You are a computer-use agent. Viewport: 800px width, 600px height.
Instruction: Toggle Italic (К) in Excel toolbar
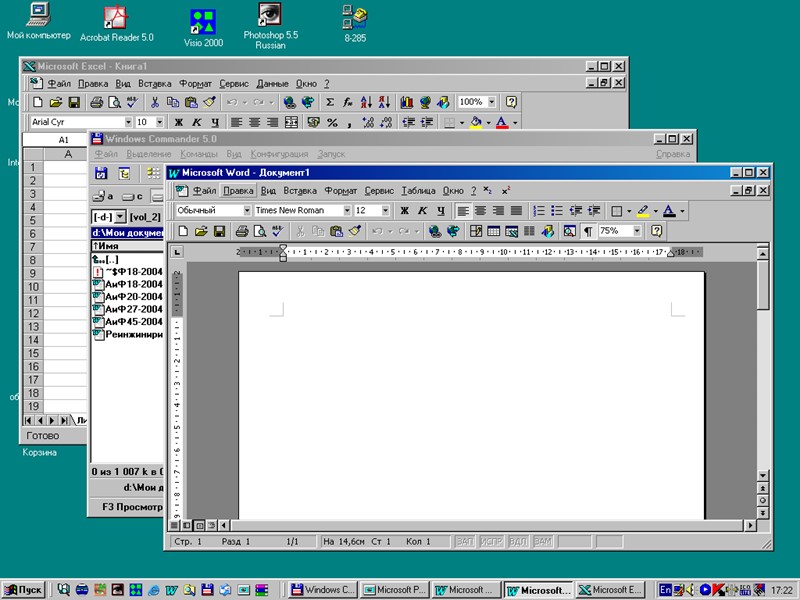[196, 122]
